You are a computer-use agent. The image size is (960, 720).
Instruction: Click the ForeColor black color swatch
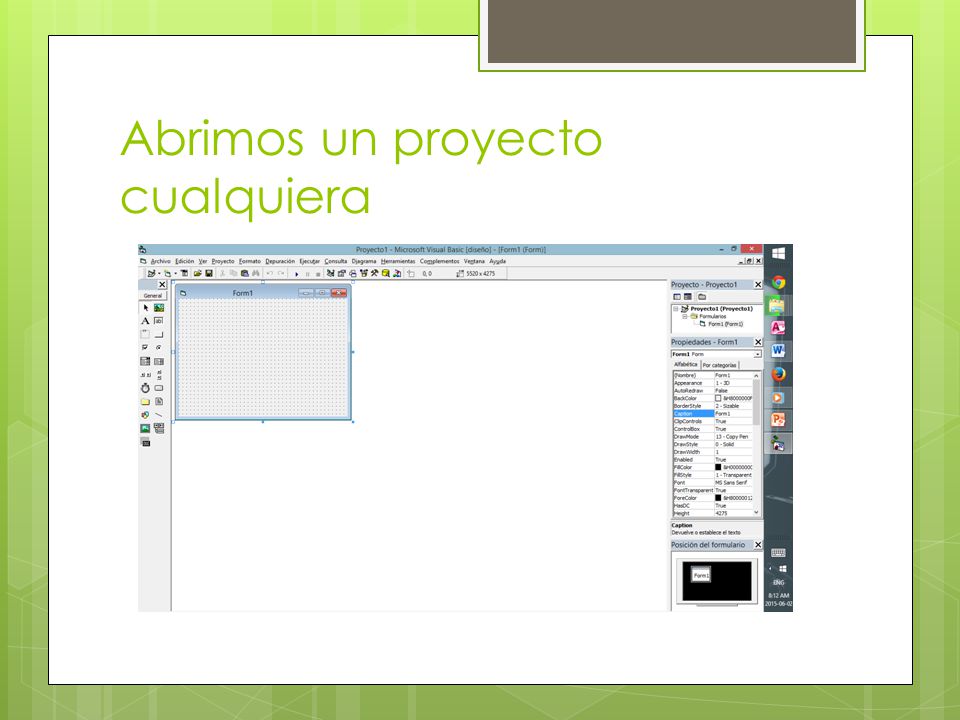coord(718,498)
